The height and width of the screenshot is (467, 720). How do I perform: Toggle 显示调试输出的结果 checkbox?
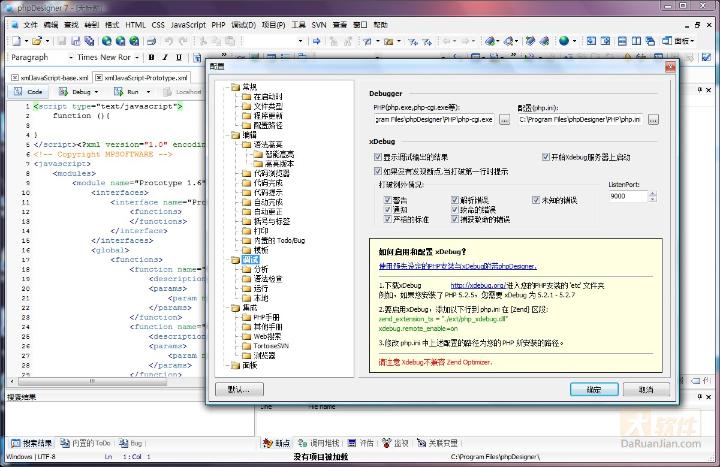(378, 157)
